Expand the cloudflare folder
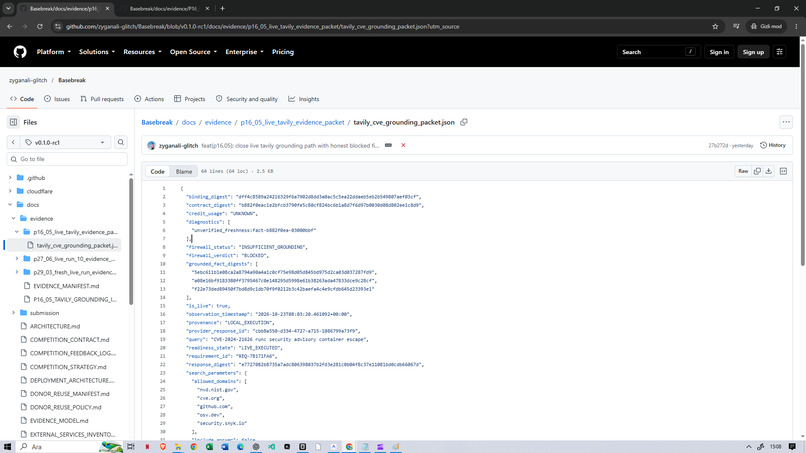This screenshot has height=453, width=806. pyautogui.click(x=10, y=191)
